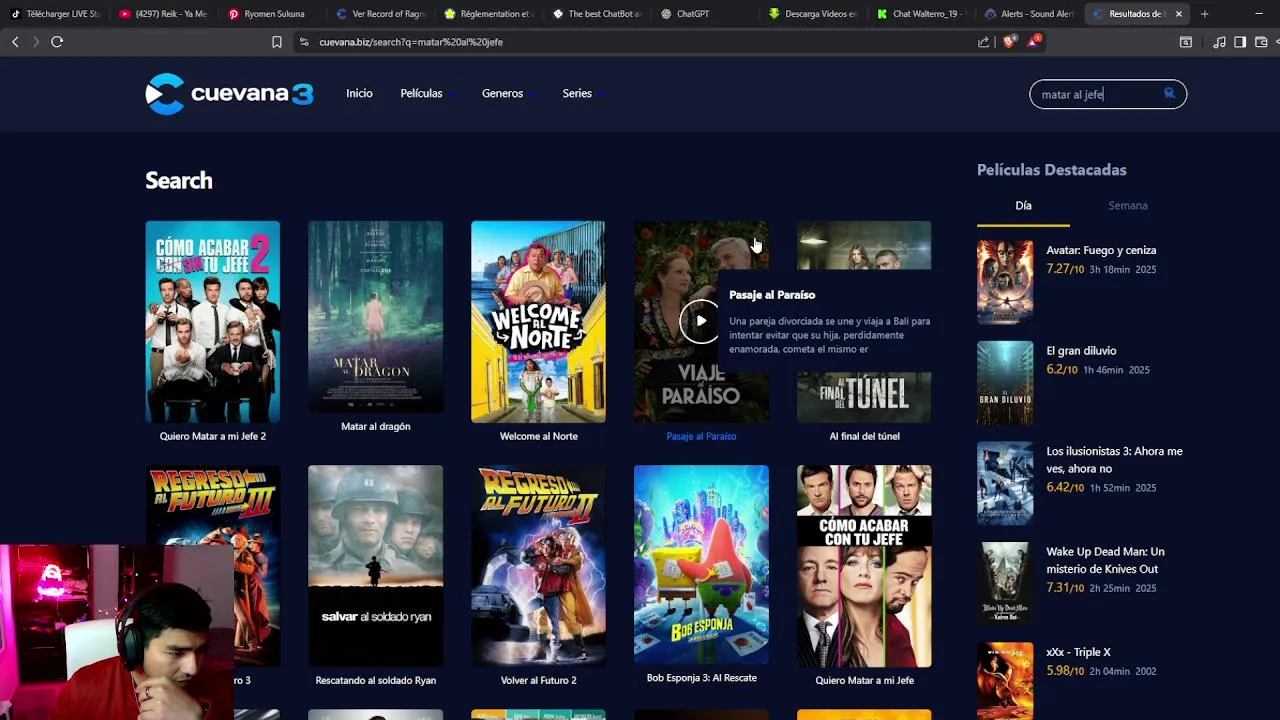This screenshot has height=720, width=1280.
Task: Click the Avatar sidebar poster thumbnail
Action: tap(1005, 282)
